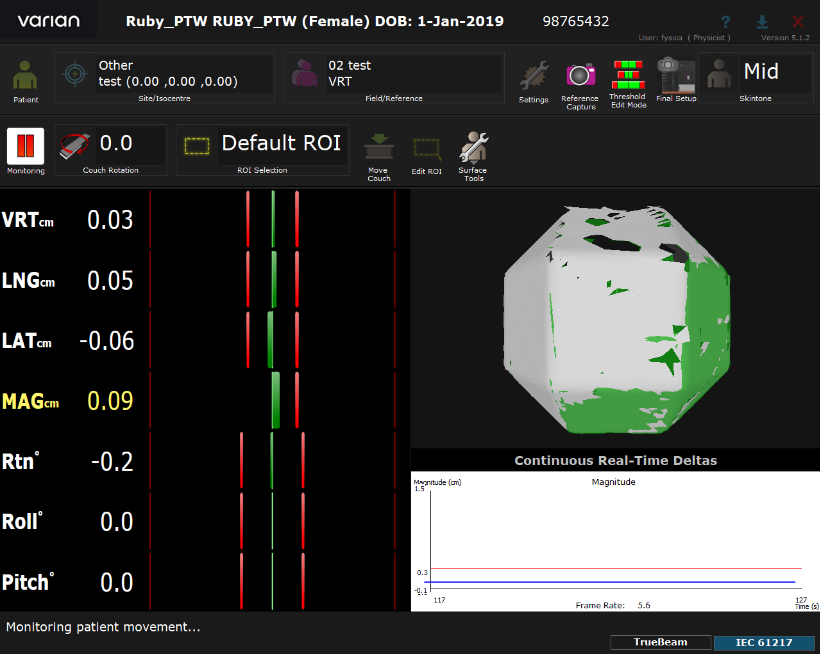Image resolution: width=820 pixels, height=654 pixels.
Task: Toggle the Monitoring pause button
Action: tap(26, 146)
